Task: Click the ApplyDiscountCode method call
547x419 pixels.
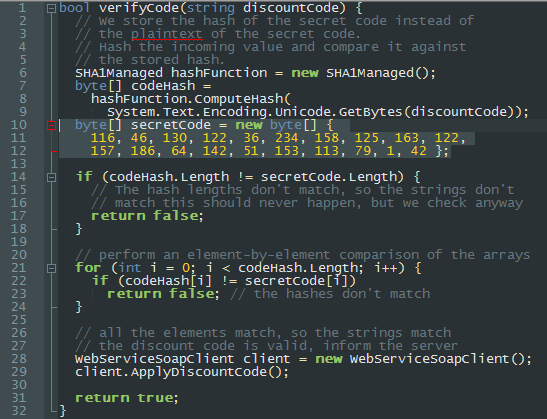Action: (x=199, y=372)
